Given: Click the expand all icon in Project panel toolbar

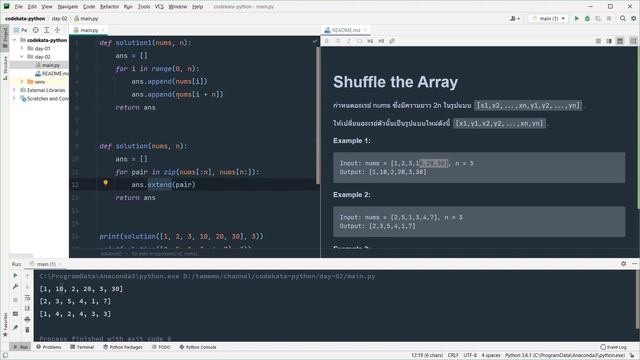Looking at the screenshot, I should coord(47,30).
